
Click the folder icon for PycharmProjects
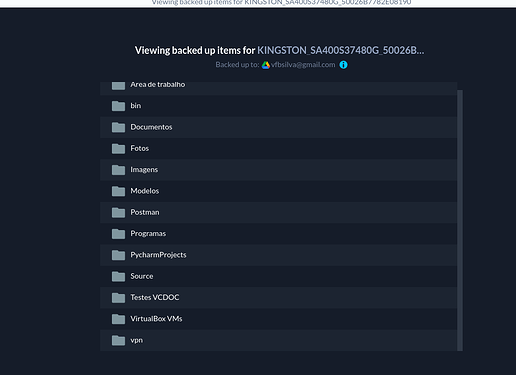point(118,255)
